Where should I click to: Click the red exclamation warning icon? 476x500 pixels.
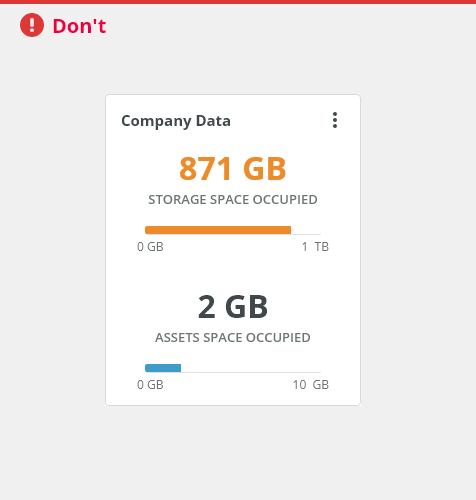click(x=32, y=25)
